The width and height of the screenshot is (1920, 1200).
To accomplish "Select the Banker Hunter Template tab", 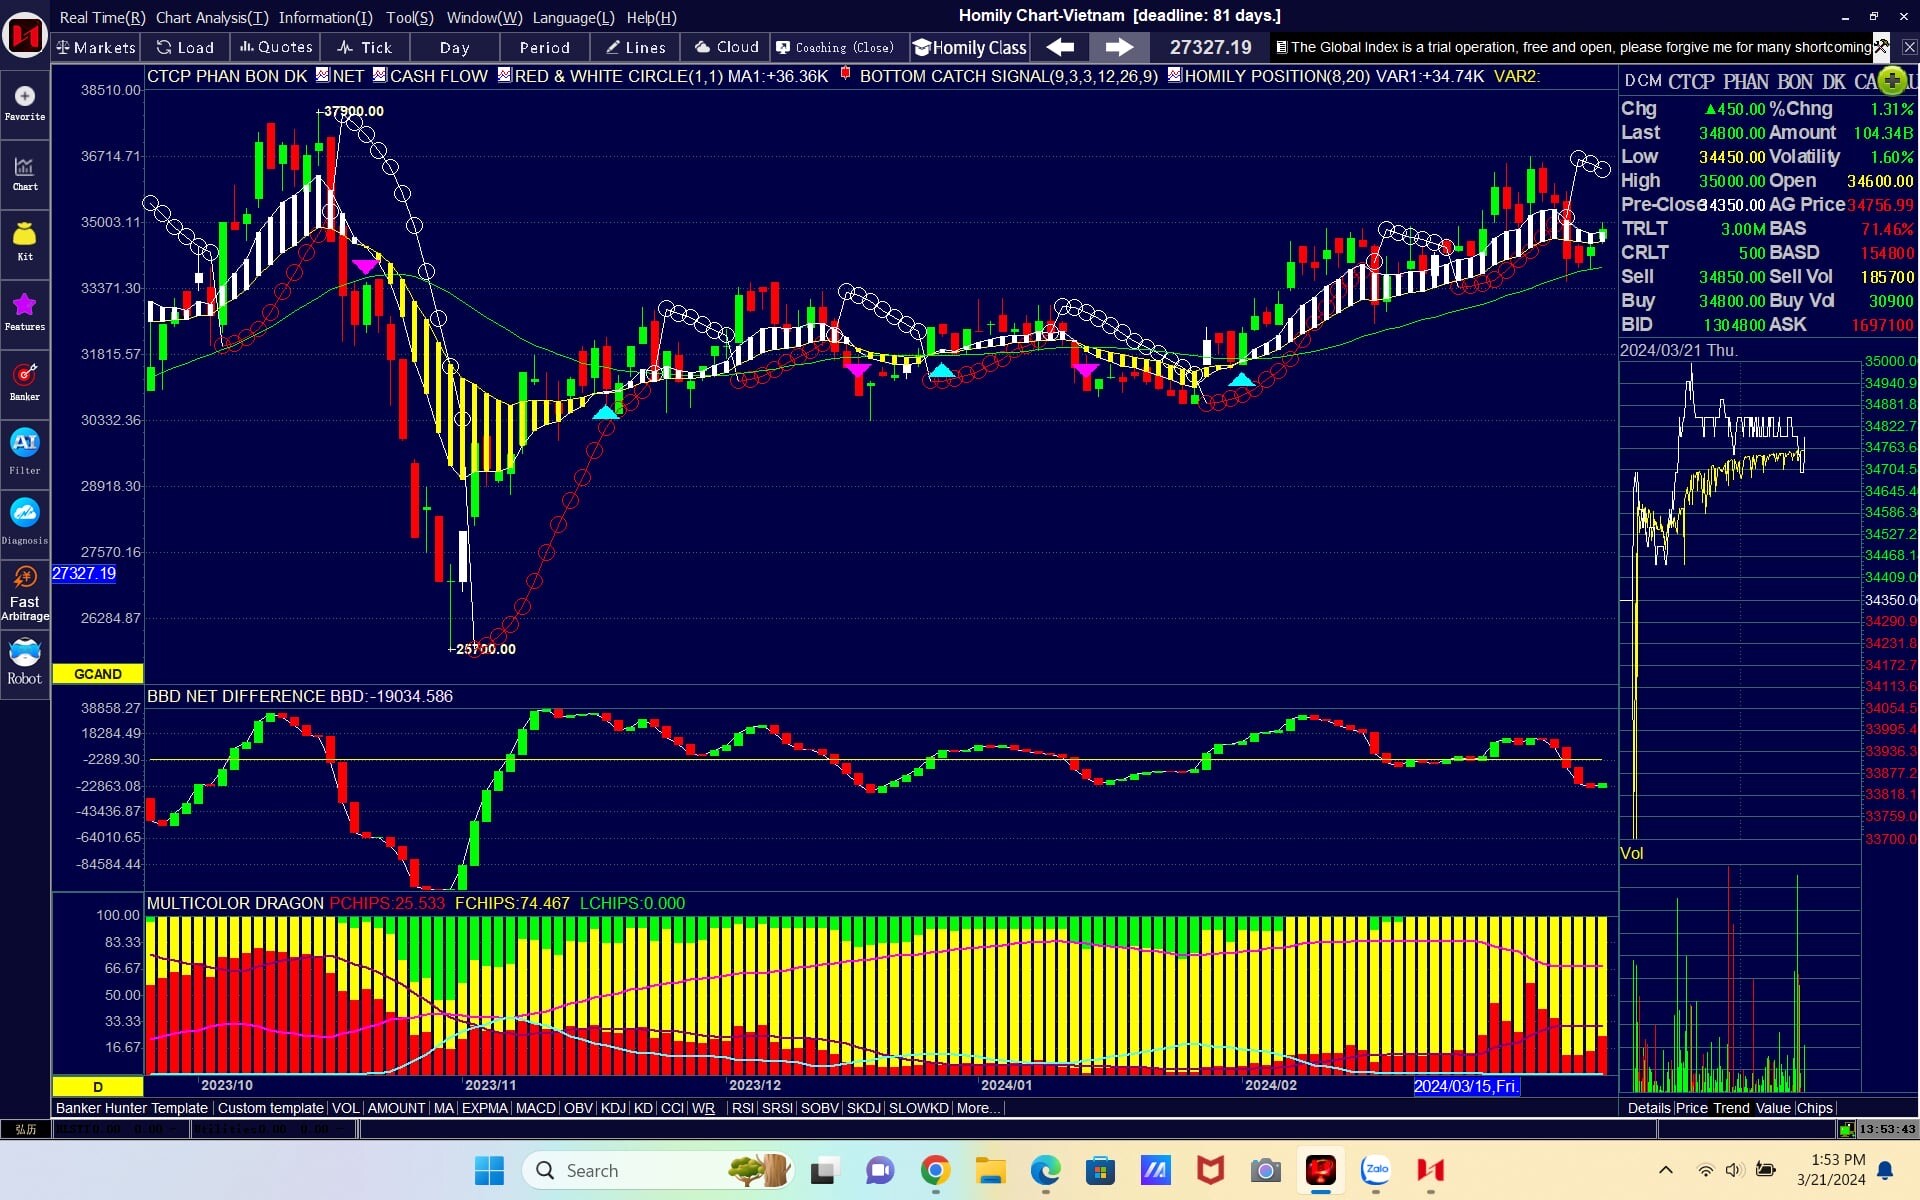I will pyautogui.click(x=132, y=1108).
